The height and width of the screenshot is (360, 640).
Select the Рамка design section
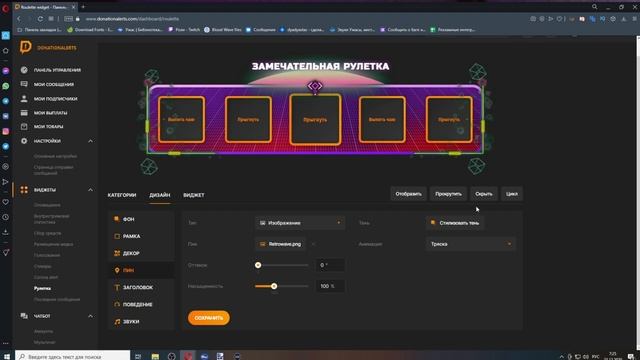pyautogui.click(x=141, y=236)
